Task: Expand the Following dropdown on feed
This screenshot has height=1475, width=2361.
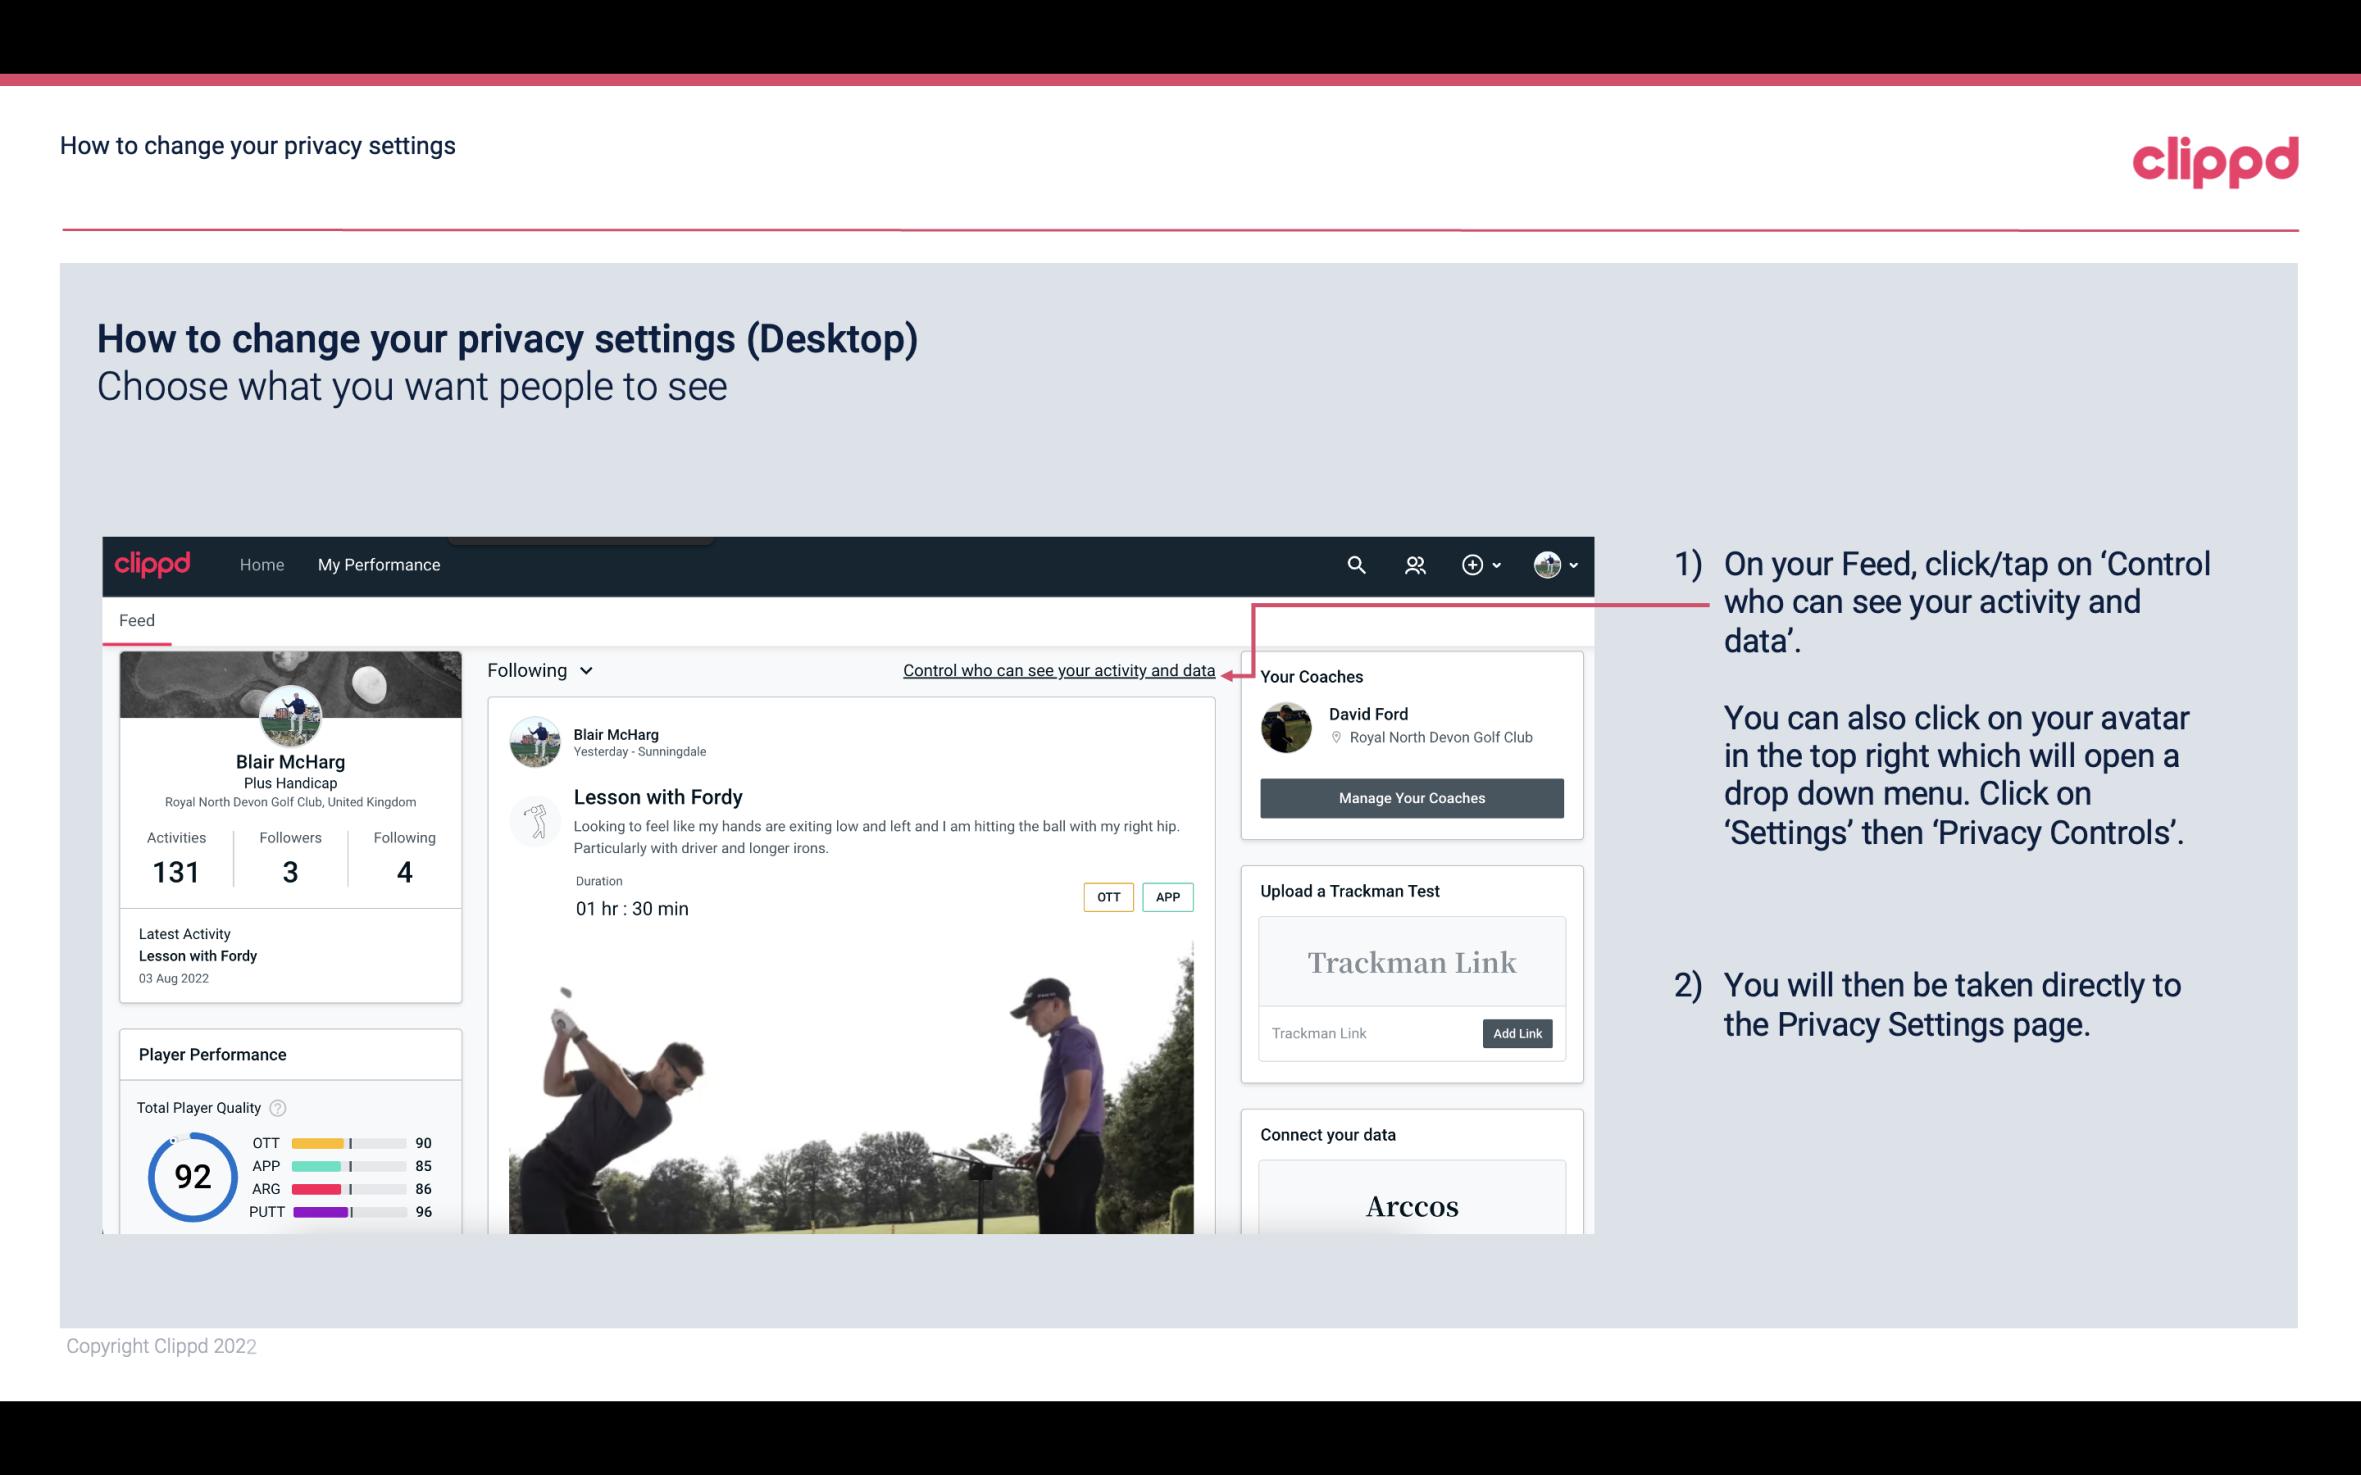Action: point(537,668)
